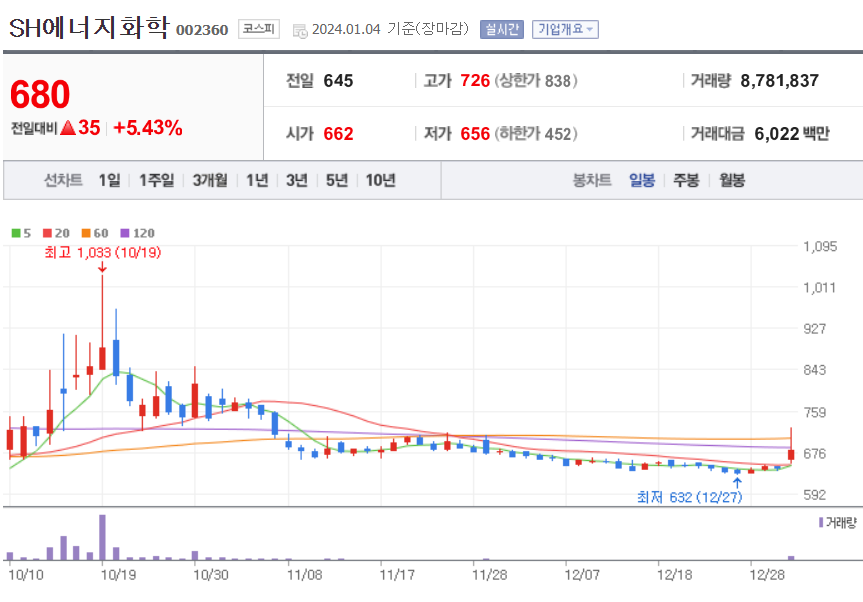Viewport: 863px width, 602px height.
Task: Switch to 일봉 daily candle chart
Action: pyautogui.click(x=642, y=180)
